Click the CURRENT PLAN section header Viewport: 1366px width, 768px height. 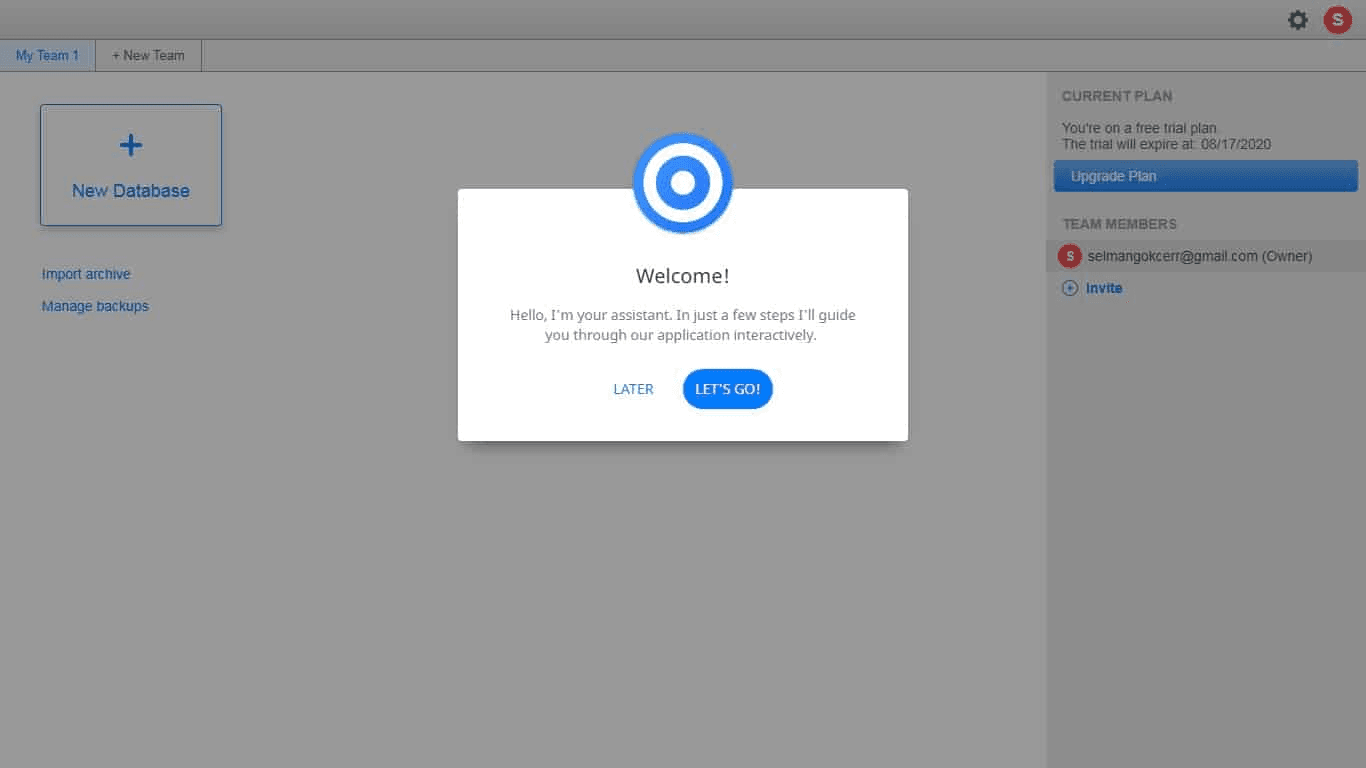pos(1117,96)
